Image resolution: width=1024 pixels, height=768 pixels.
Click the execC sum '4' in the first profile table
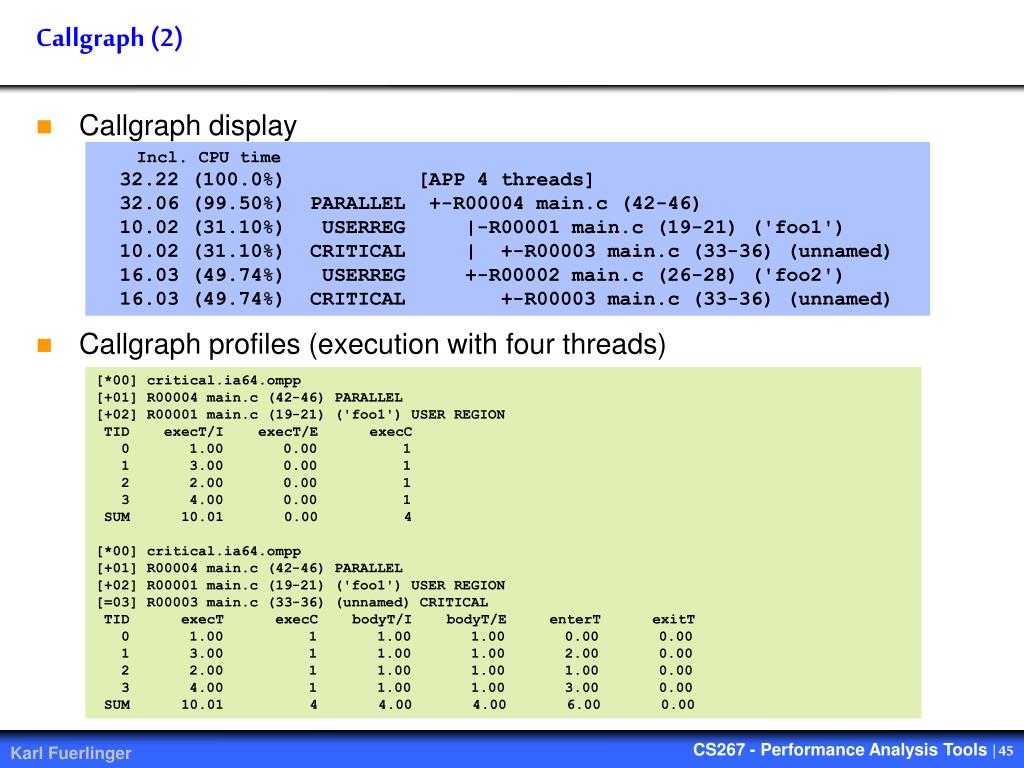(x=408, y=517)
